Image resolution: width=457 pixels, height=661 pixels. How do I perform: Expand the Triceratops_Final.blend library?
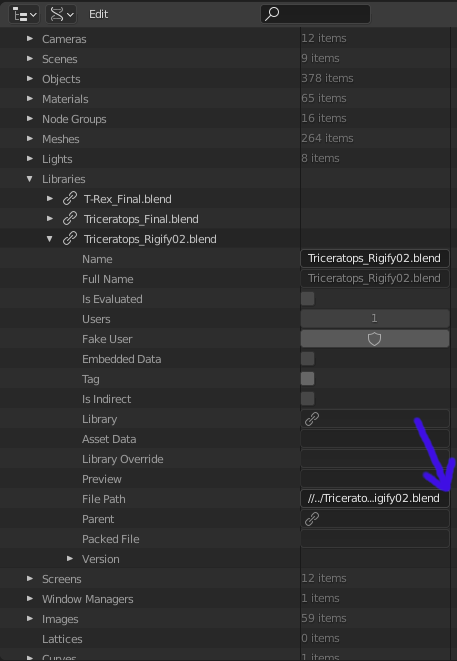point(50,219)
